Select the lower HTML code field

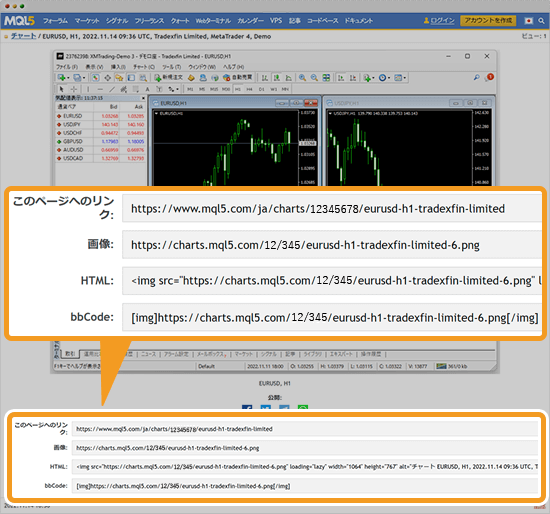tap(305, 467)
